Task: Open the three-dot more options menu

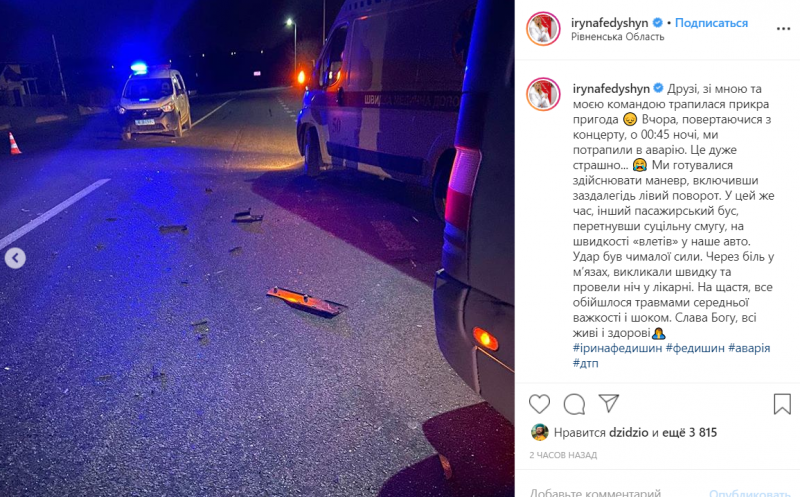Action: pyautogui.click(x=783, y=29)
